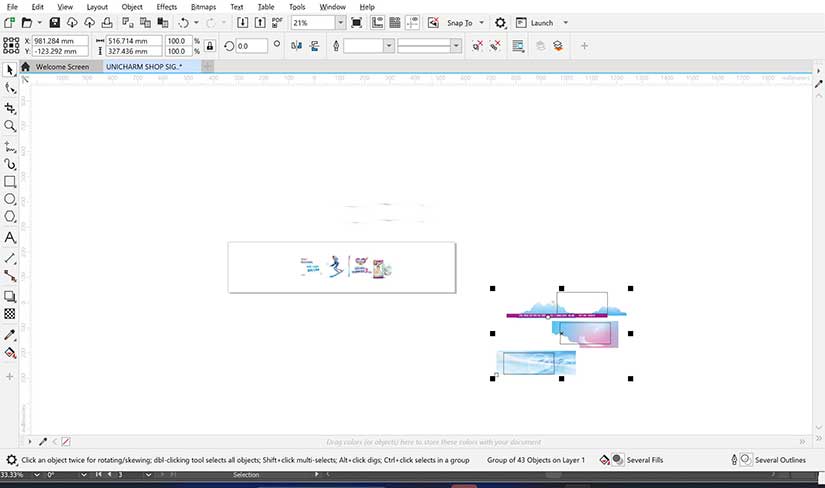Click the Print icon
825x488 pixels.
tap(107, 23)
